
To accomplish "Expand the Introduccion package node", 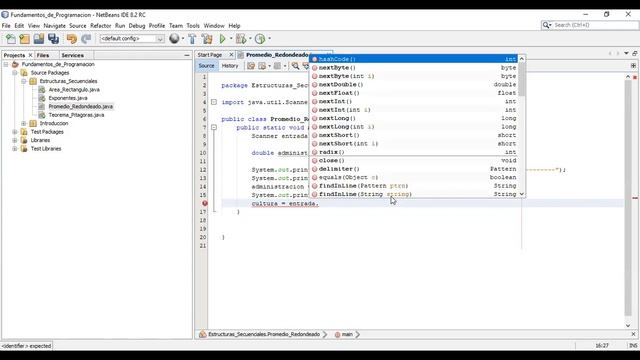I will point(24,123).
